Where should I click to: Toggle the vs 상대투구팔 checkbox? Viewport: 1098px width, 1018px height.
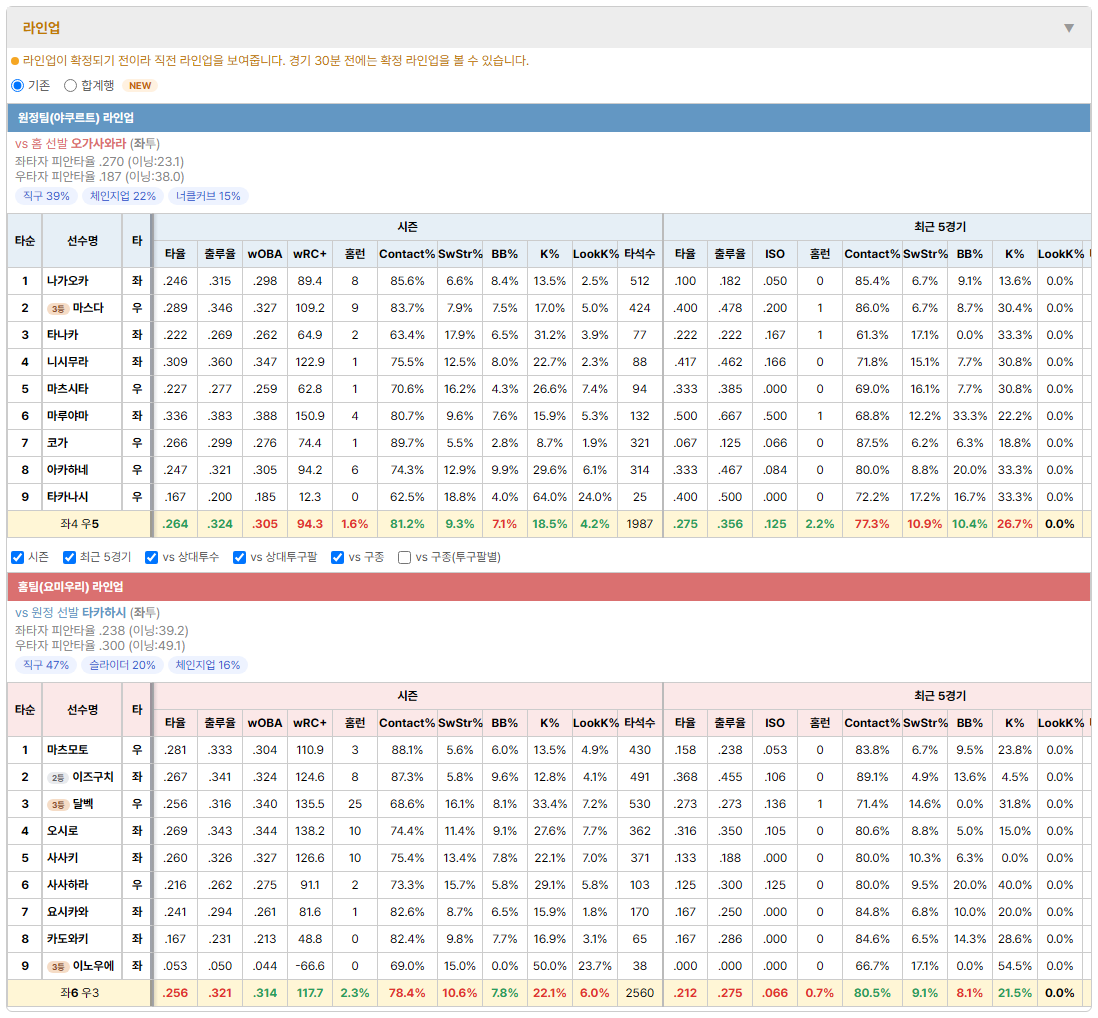239,557
